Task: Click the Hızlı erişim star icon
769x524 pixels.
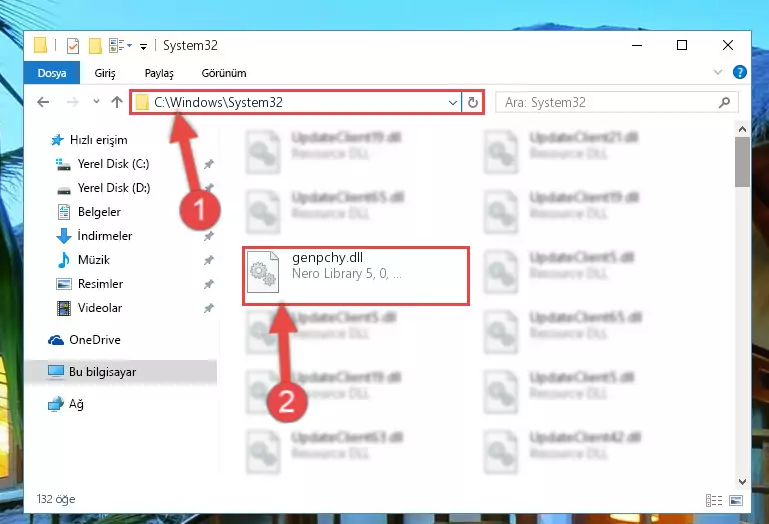Action: [x=57, y=140]
